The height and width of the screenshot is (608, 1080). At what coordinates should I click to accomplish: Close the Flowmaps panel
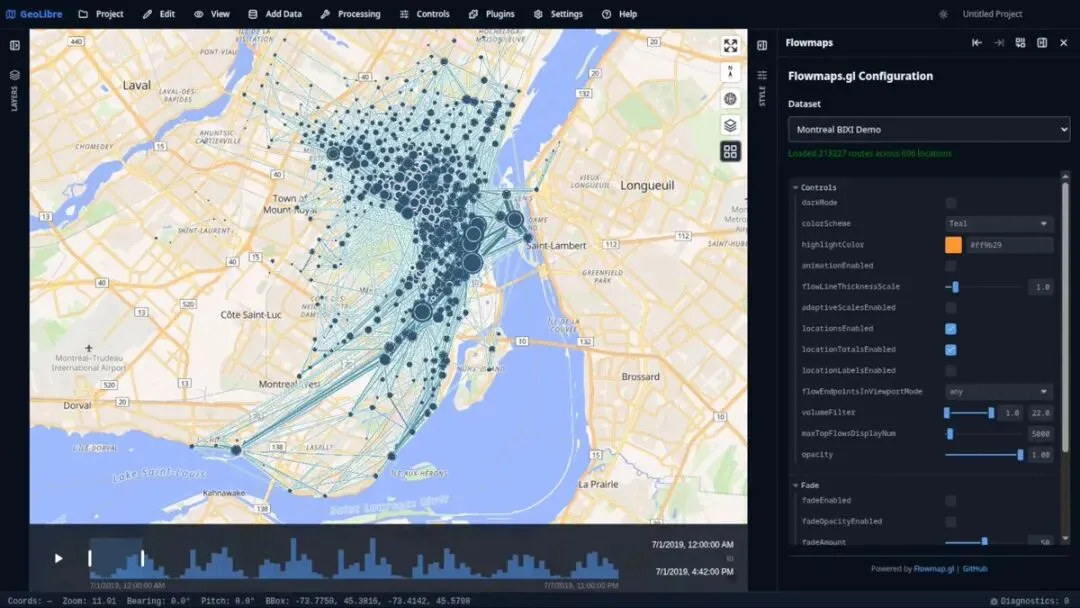1063,43
